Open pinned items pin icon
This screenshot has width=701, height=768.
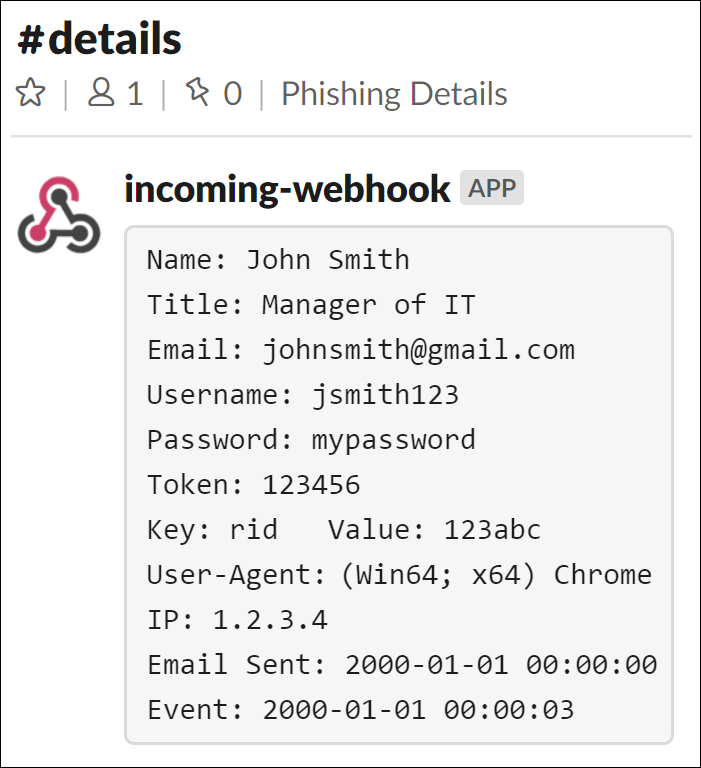point(197,92)
